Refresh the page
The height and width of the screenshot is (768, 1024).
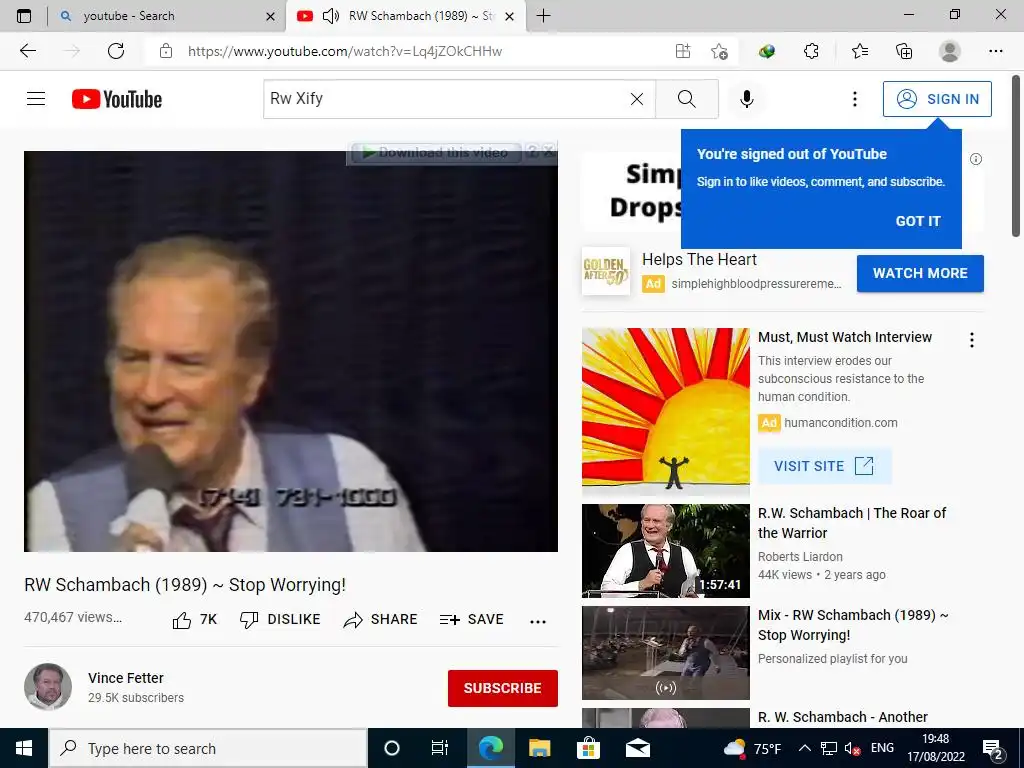tap(116, 51)
